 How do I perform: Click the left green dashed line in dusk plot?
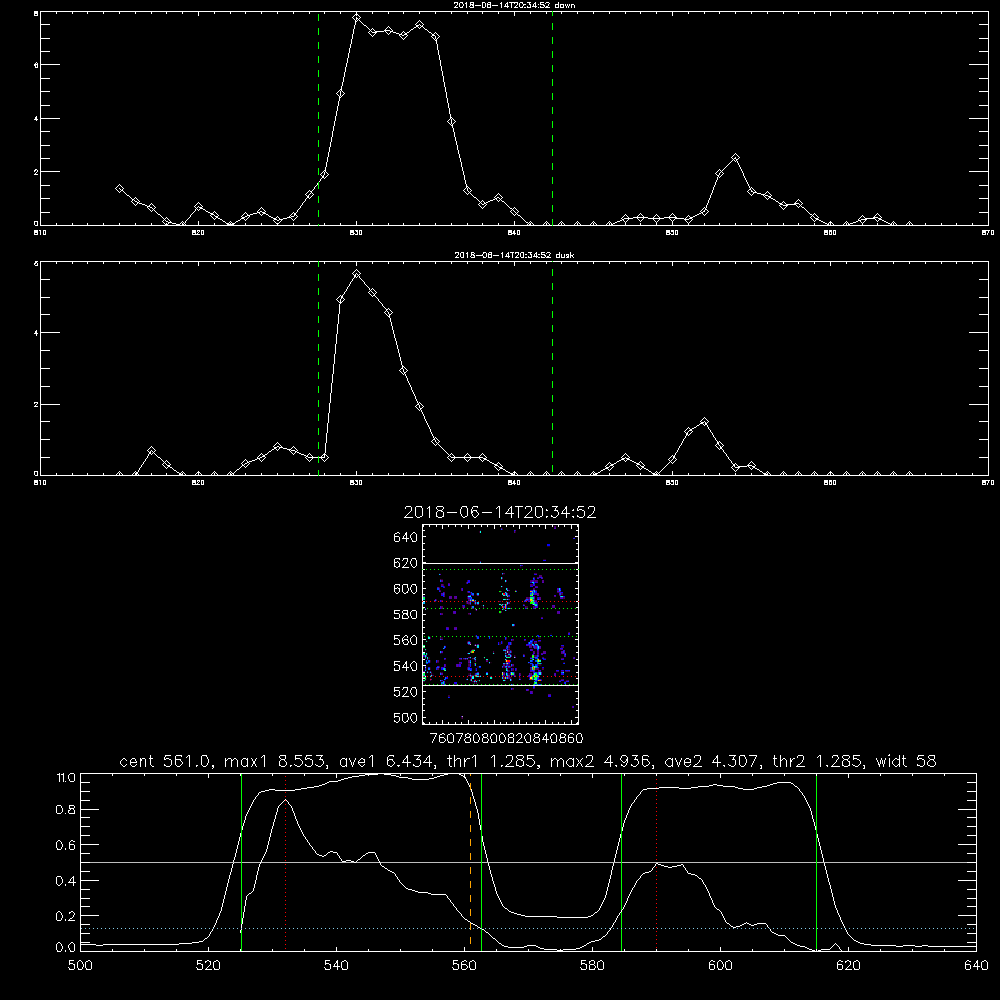[318, 368]
